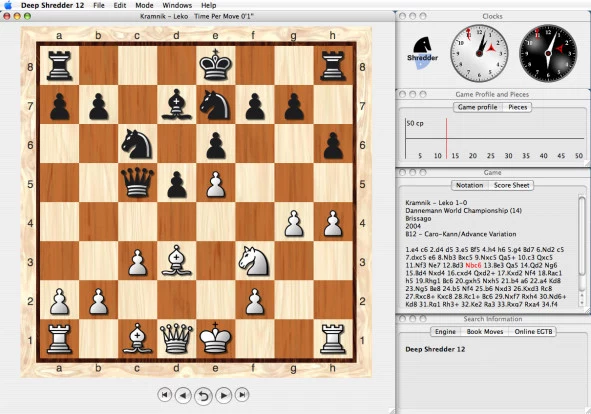Click the highlighted move Nbc6 in notation

pos(473,265)
